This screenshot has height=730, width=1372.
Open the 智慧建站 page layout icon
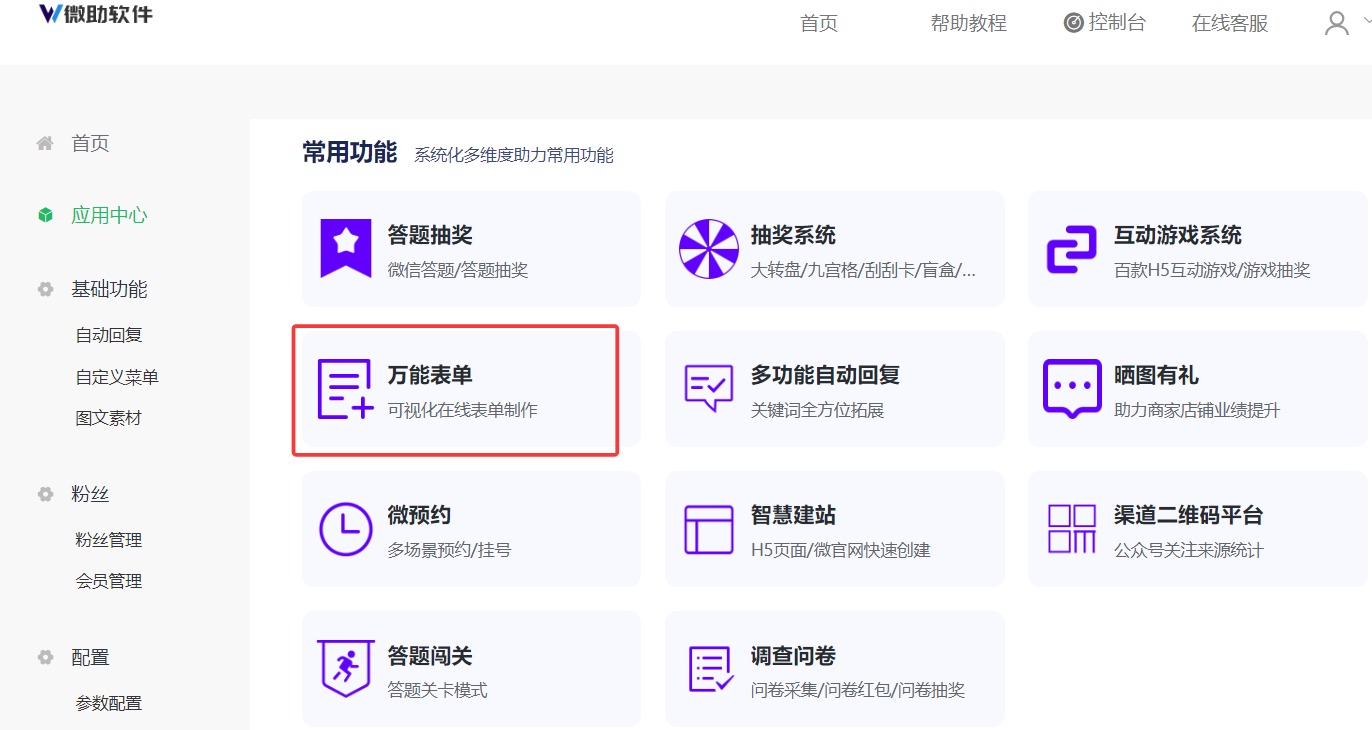[x=709, y=527]
